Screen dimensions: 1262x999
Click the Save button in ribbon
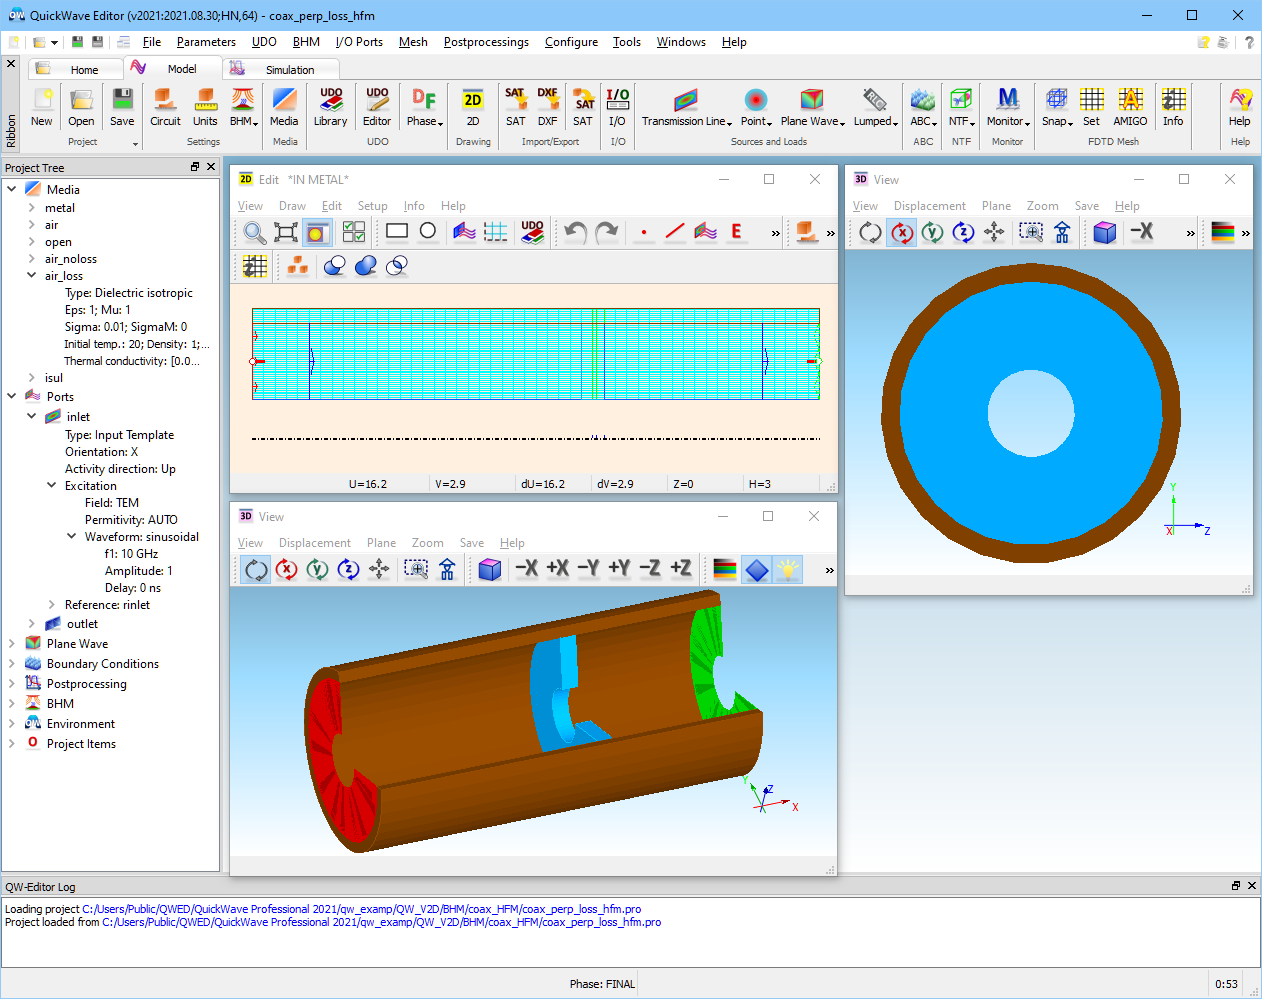(x=122, y=107)
